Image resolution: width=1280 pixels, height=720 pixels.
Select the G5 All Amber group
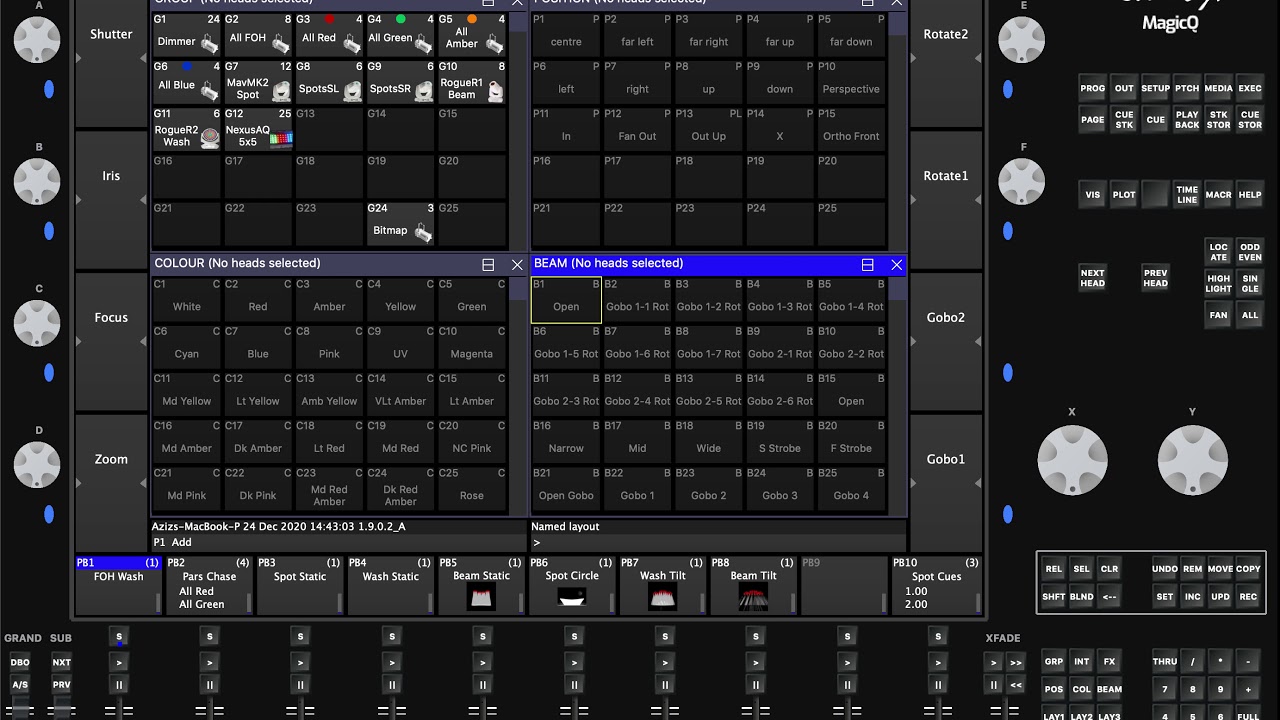coord(472,34)
